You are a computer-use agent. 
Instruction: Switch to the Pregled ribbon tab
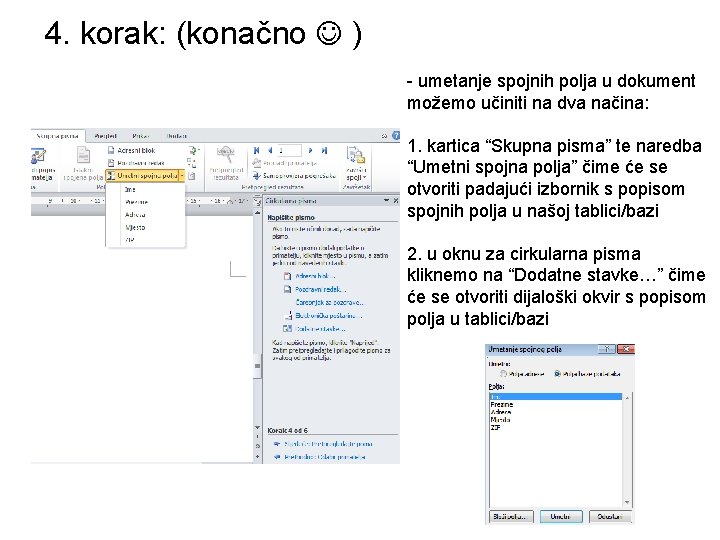tap(106, 136)
